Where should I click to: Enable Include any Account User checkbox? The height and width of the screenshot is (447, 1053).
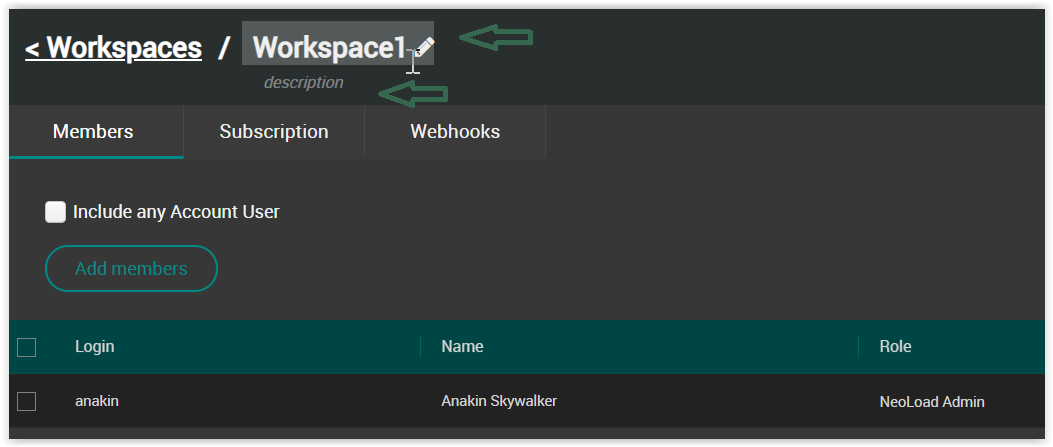coord(56,212)
